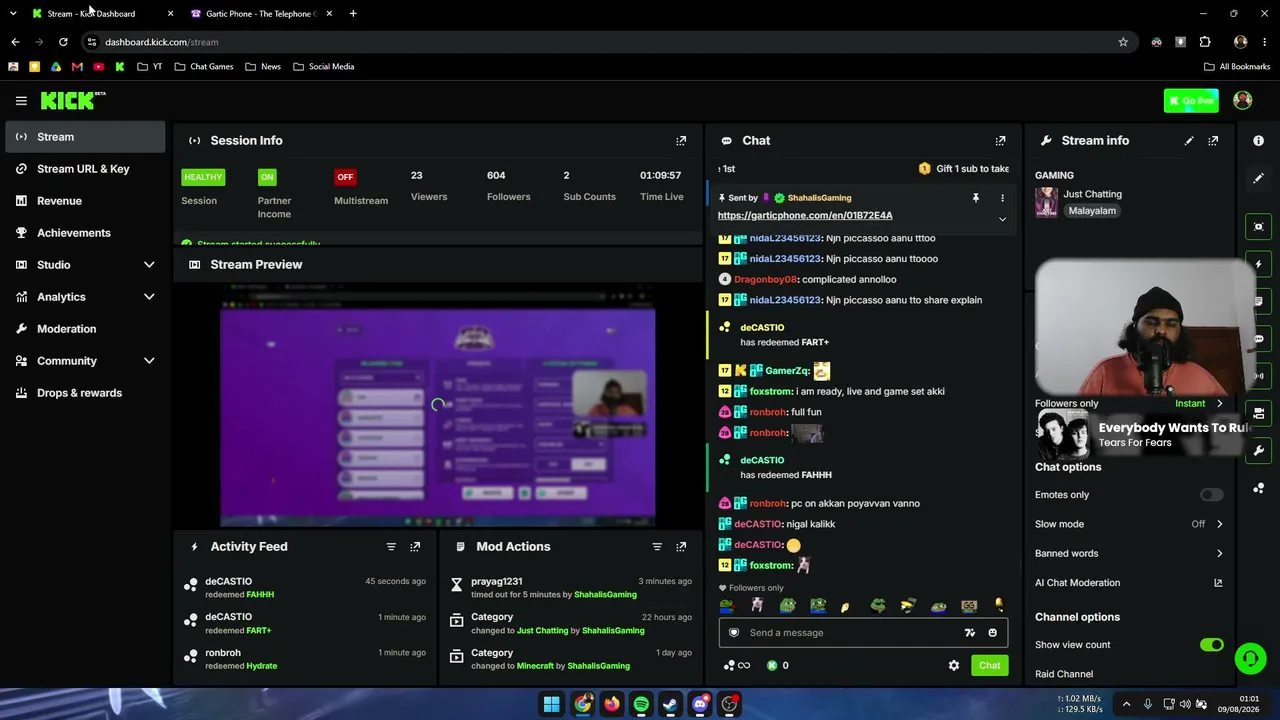The width and height of the screenshot is (1280, 720).
Task: Toggle Show view count switch
Action: (x=1211, y=645)
